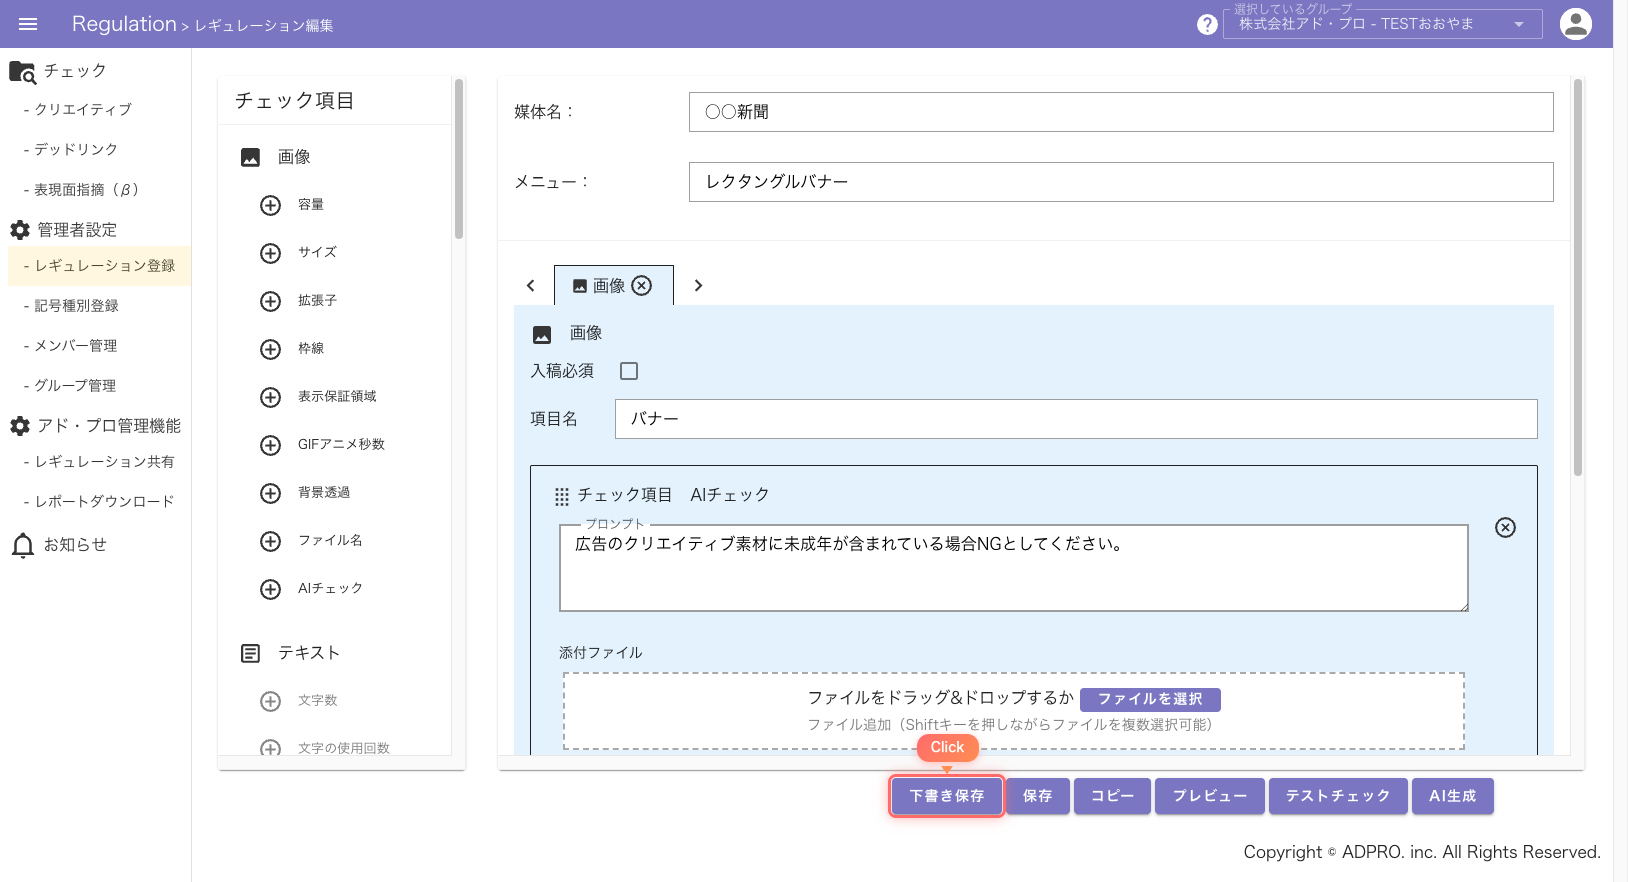The height and width of the screenshot is (882, 1628).
Task: Click the 下書き保存 button
Action: coord(946,796)
